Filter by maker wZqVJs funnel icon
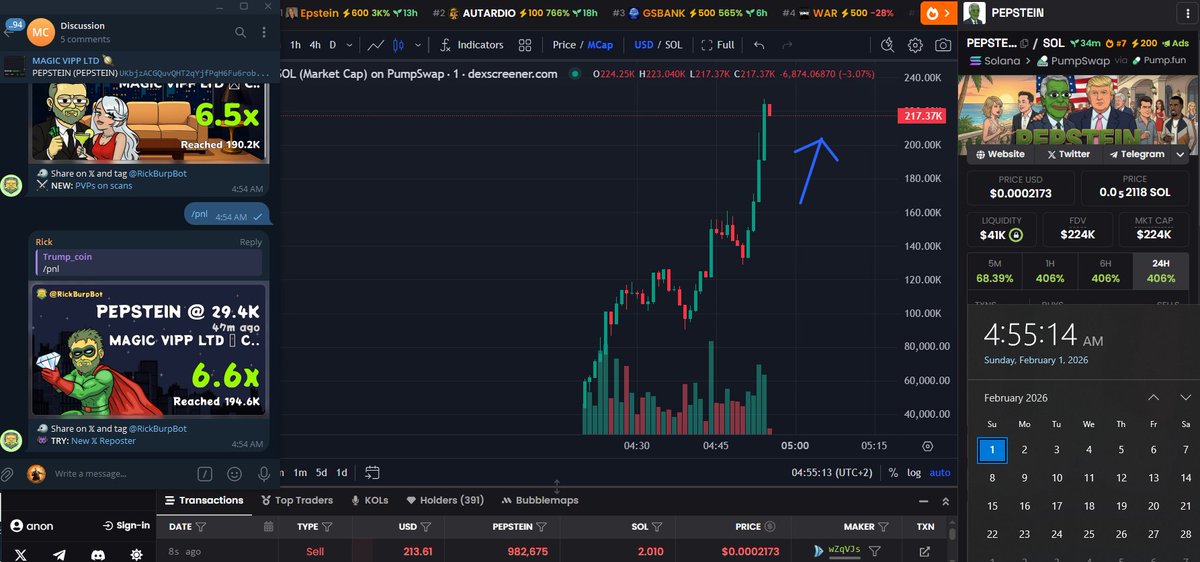1200x562 pixels. click(x=874, y=551)
